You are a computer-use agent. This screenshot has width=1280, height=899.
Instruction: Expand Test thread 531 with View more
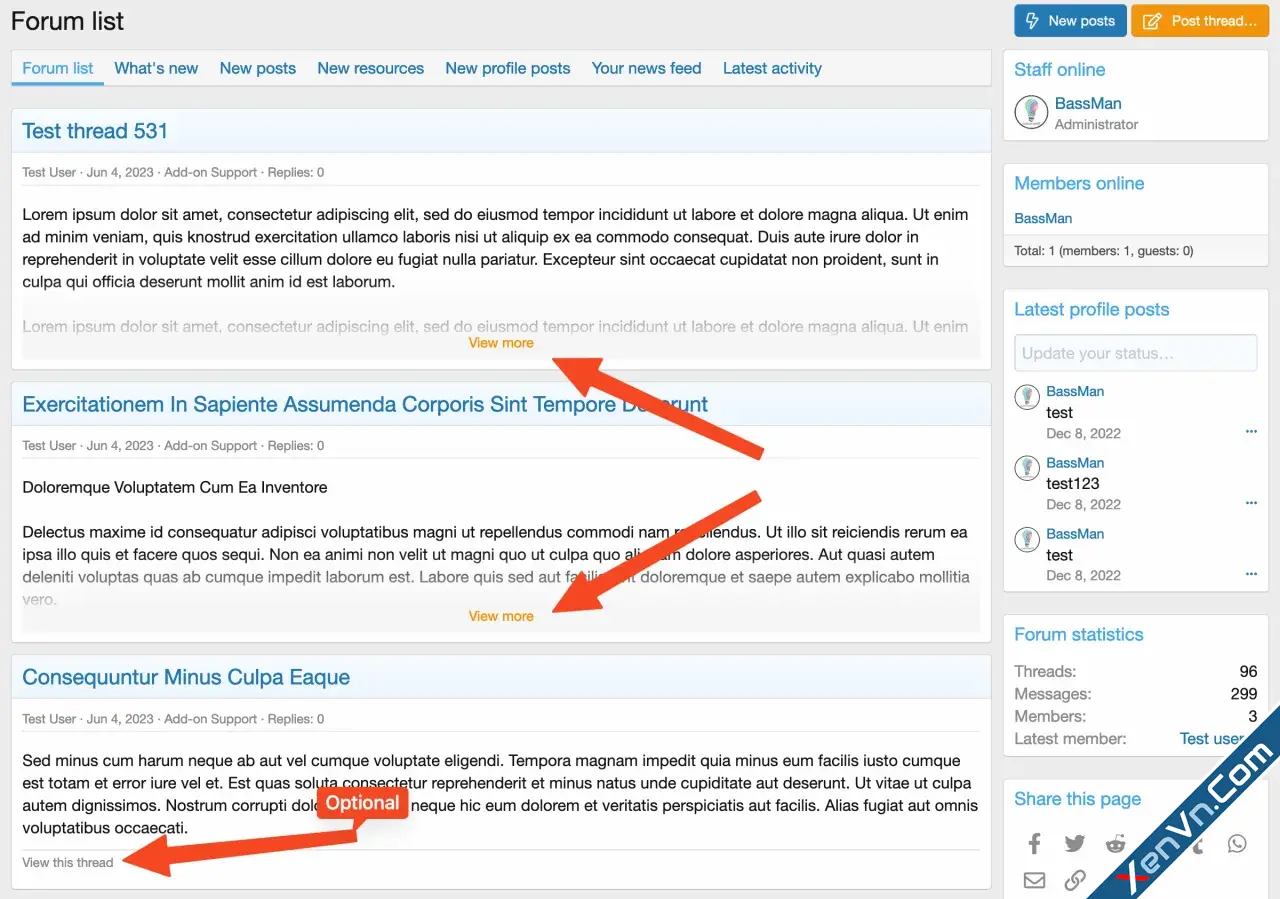[501, 343]
